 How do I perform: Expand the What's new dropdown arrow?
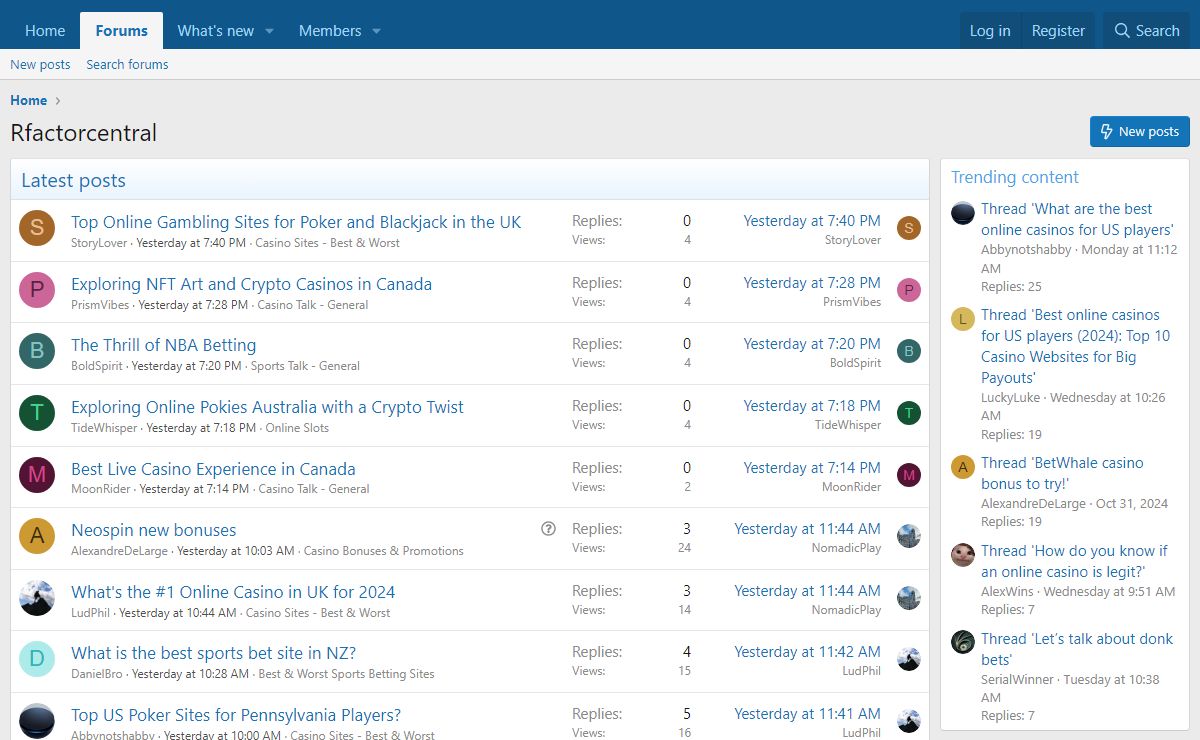(x=269, y=31)
